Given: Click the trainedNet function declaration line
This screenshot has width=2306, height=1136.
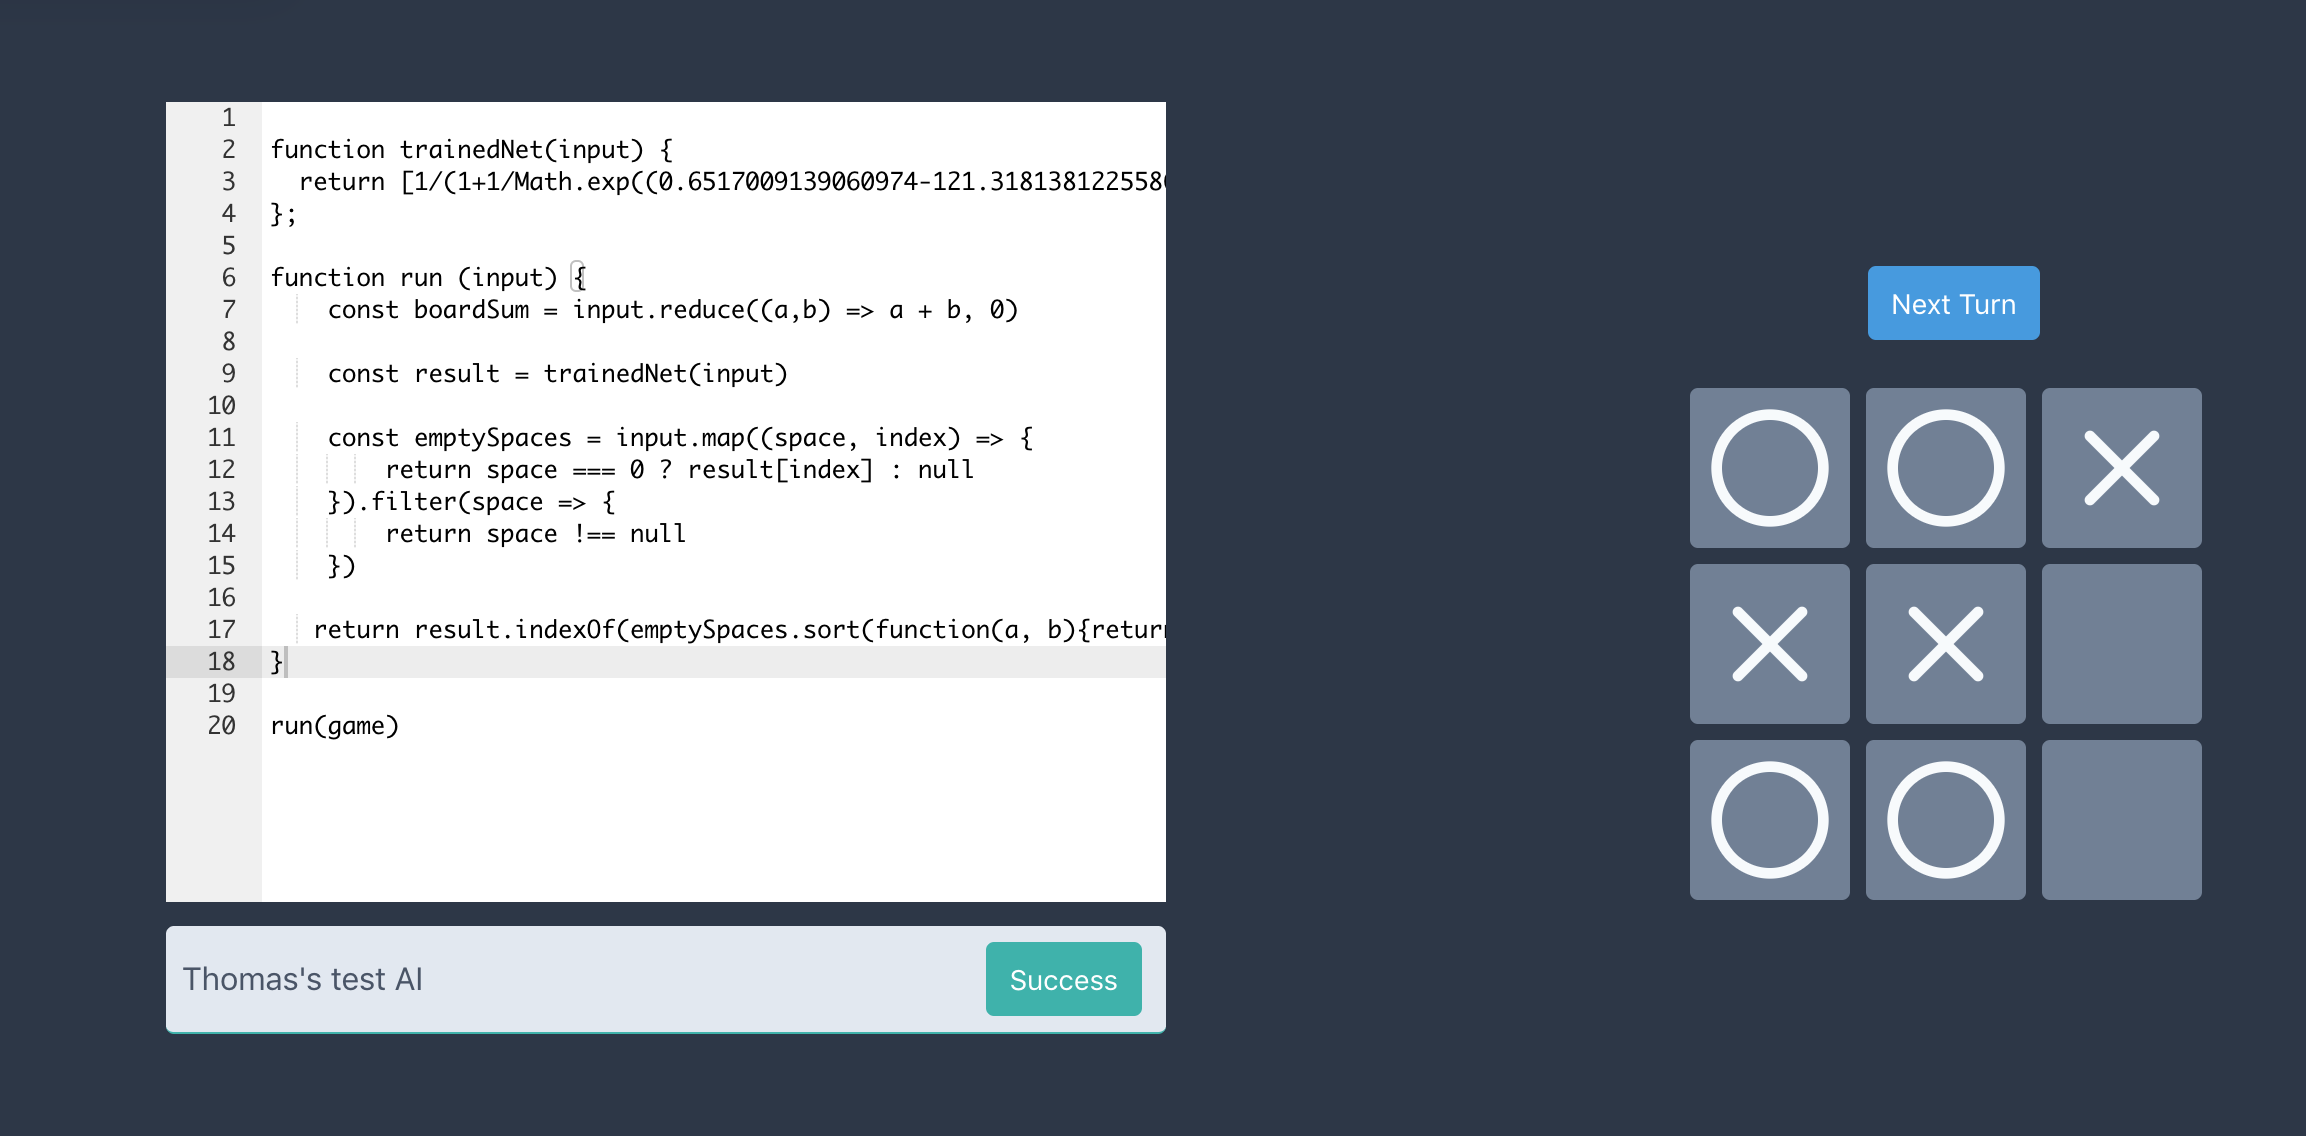Looking at the screenshot, I should [470, 150].
